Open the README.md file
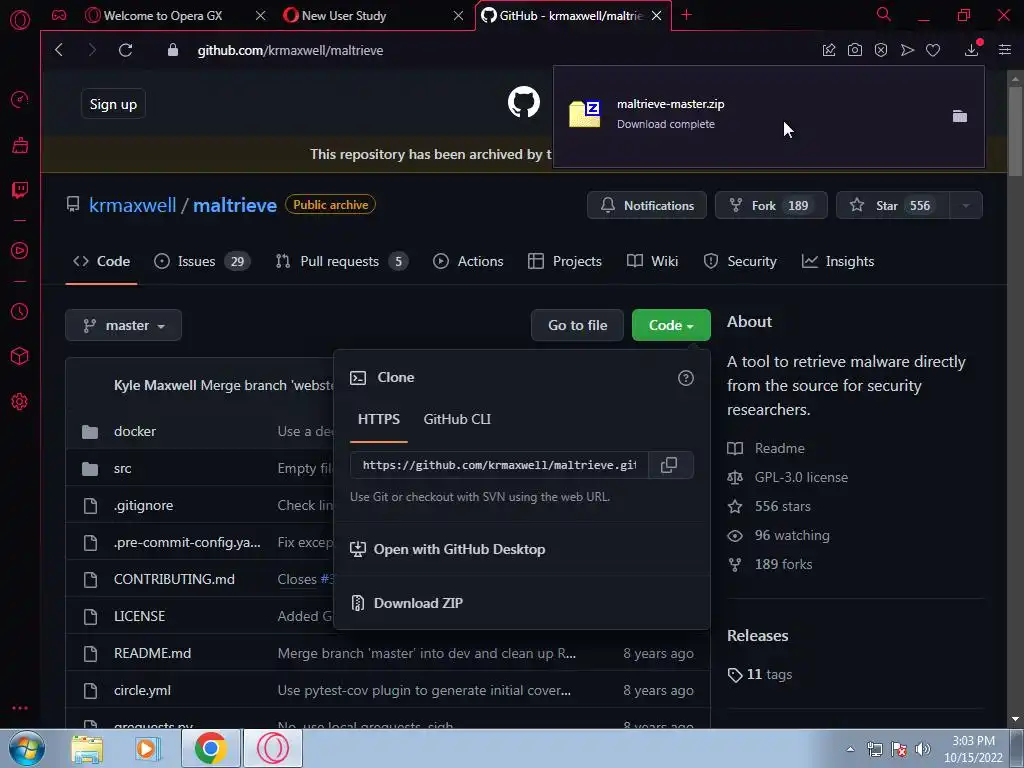 point(152,654)
